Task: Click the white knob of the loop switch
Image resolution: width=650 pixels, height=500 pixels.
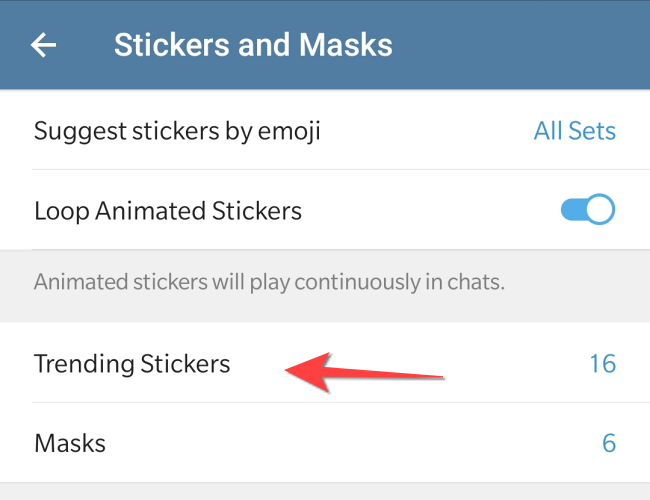Action: tap(600, 210)
